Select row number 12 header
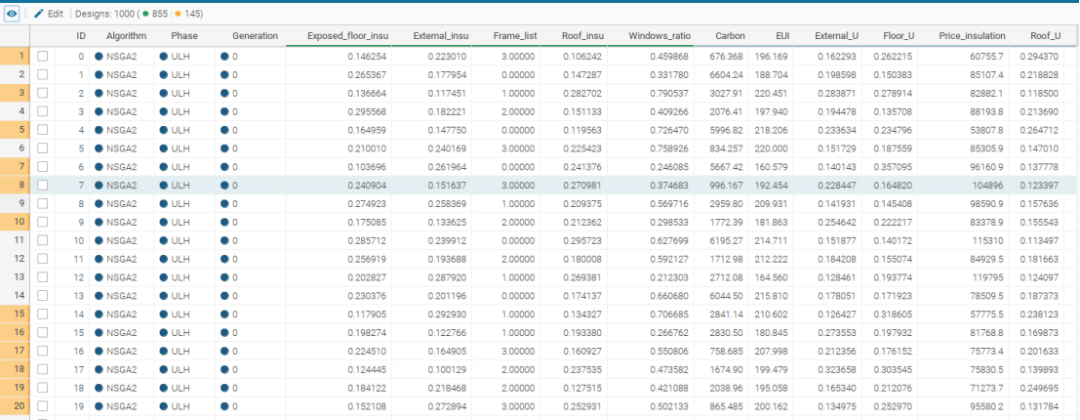The height and width of the screenshot is (420, 1080). 14,258
